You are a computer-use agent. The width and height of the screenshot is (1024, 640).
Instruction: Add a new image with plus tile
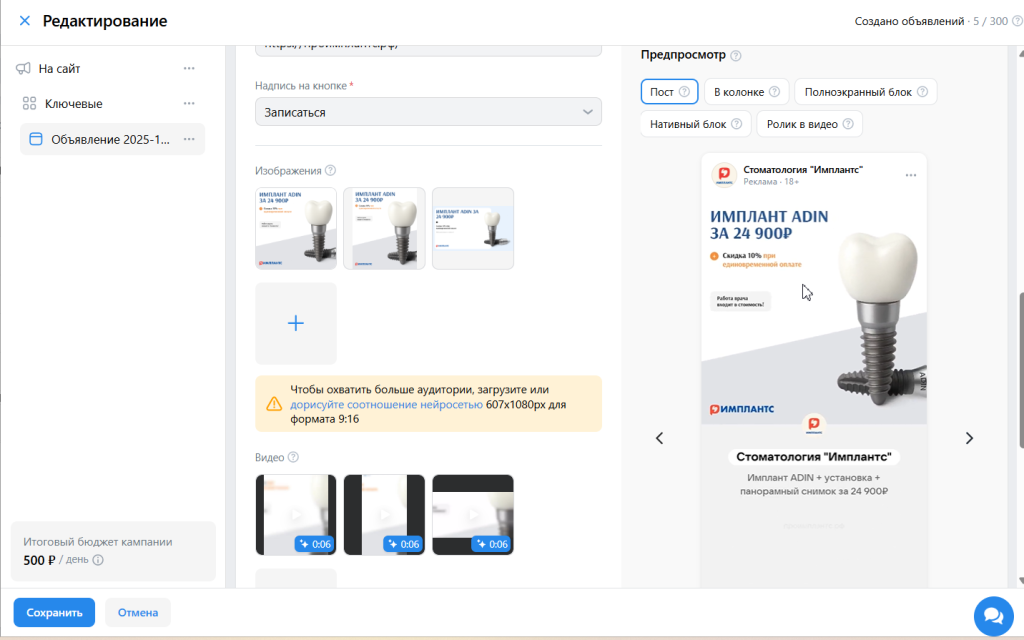[296, 323]
